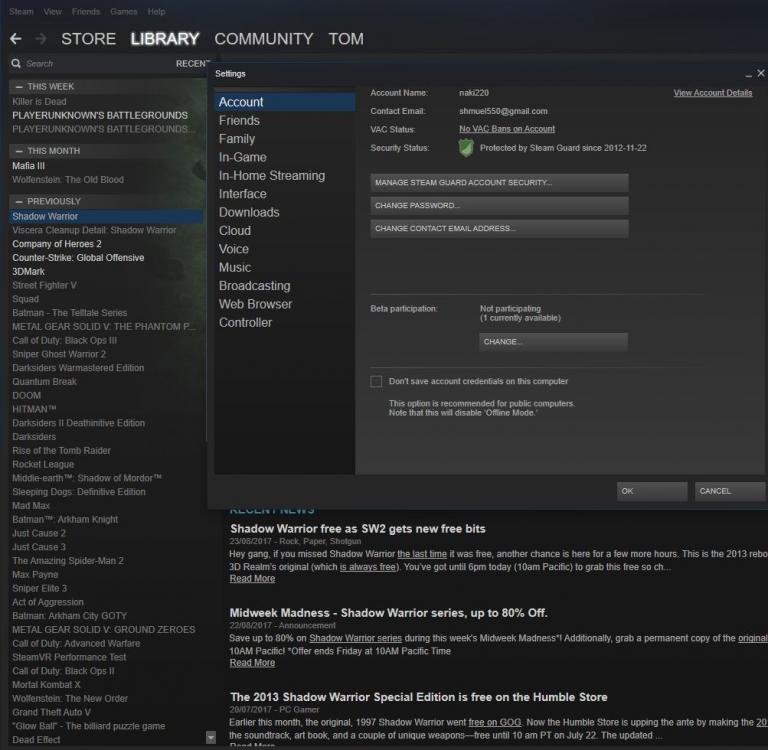Select Cloud settings category
Screen dimensions: 768x750
[285, 231]
